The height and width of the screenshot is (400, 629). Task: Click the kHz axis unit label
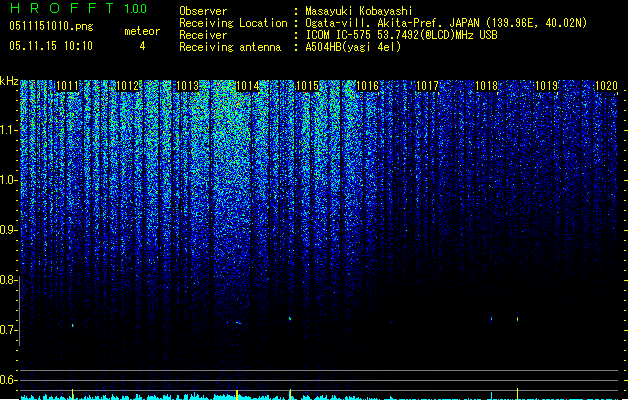click(x=9, y=81)
